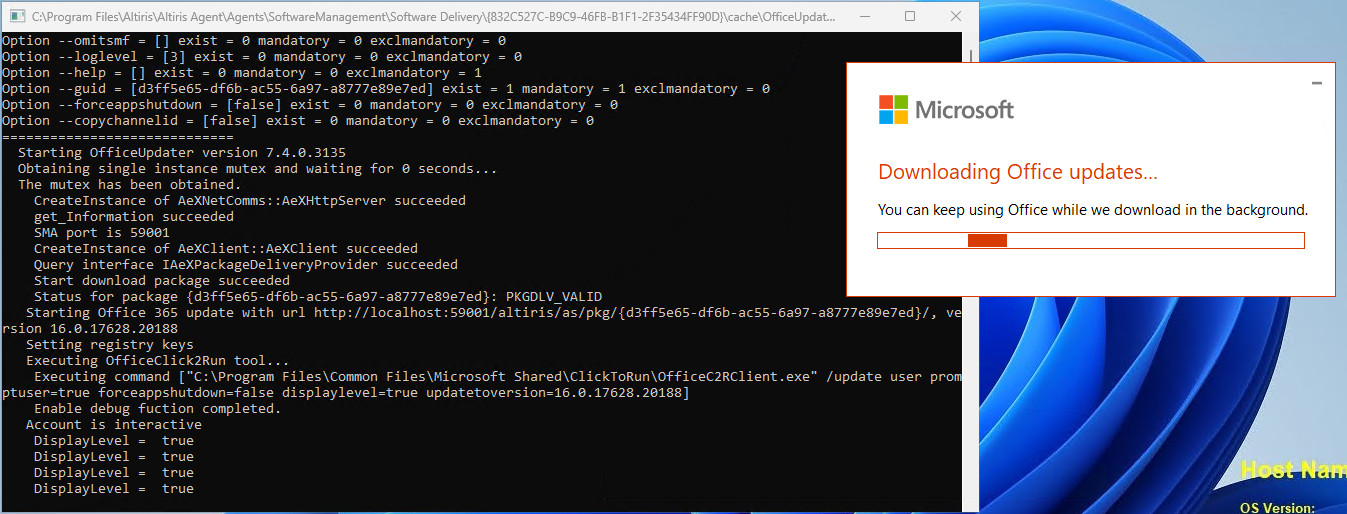1347x514 pixels.
Task: Minimize the Downloading Office updates dialog
Action: tap(1317, 84)
